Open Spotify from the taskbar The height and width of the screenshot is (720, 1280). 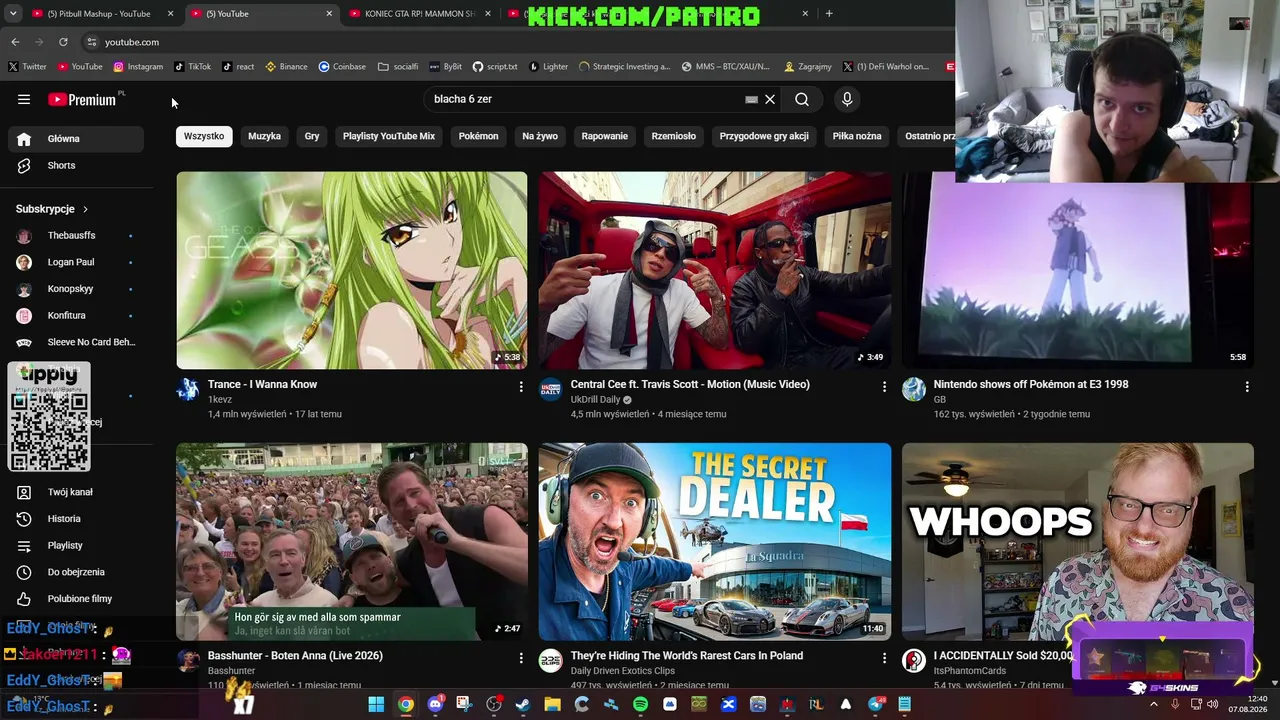pyautogui.click(x=641, y=705)
